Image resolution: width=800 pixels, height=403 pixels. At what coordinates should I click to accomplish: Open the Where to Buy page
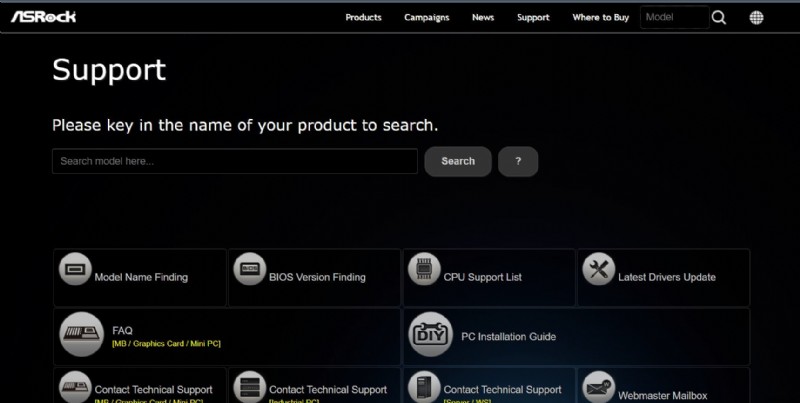(x=601, y=17)
